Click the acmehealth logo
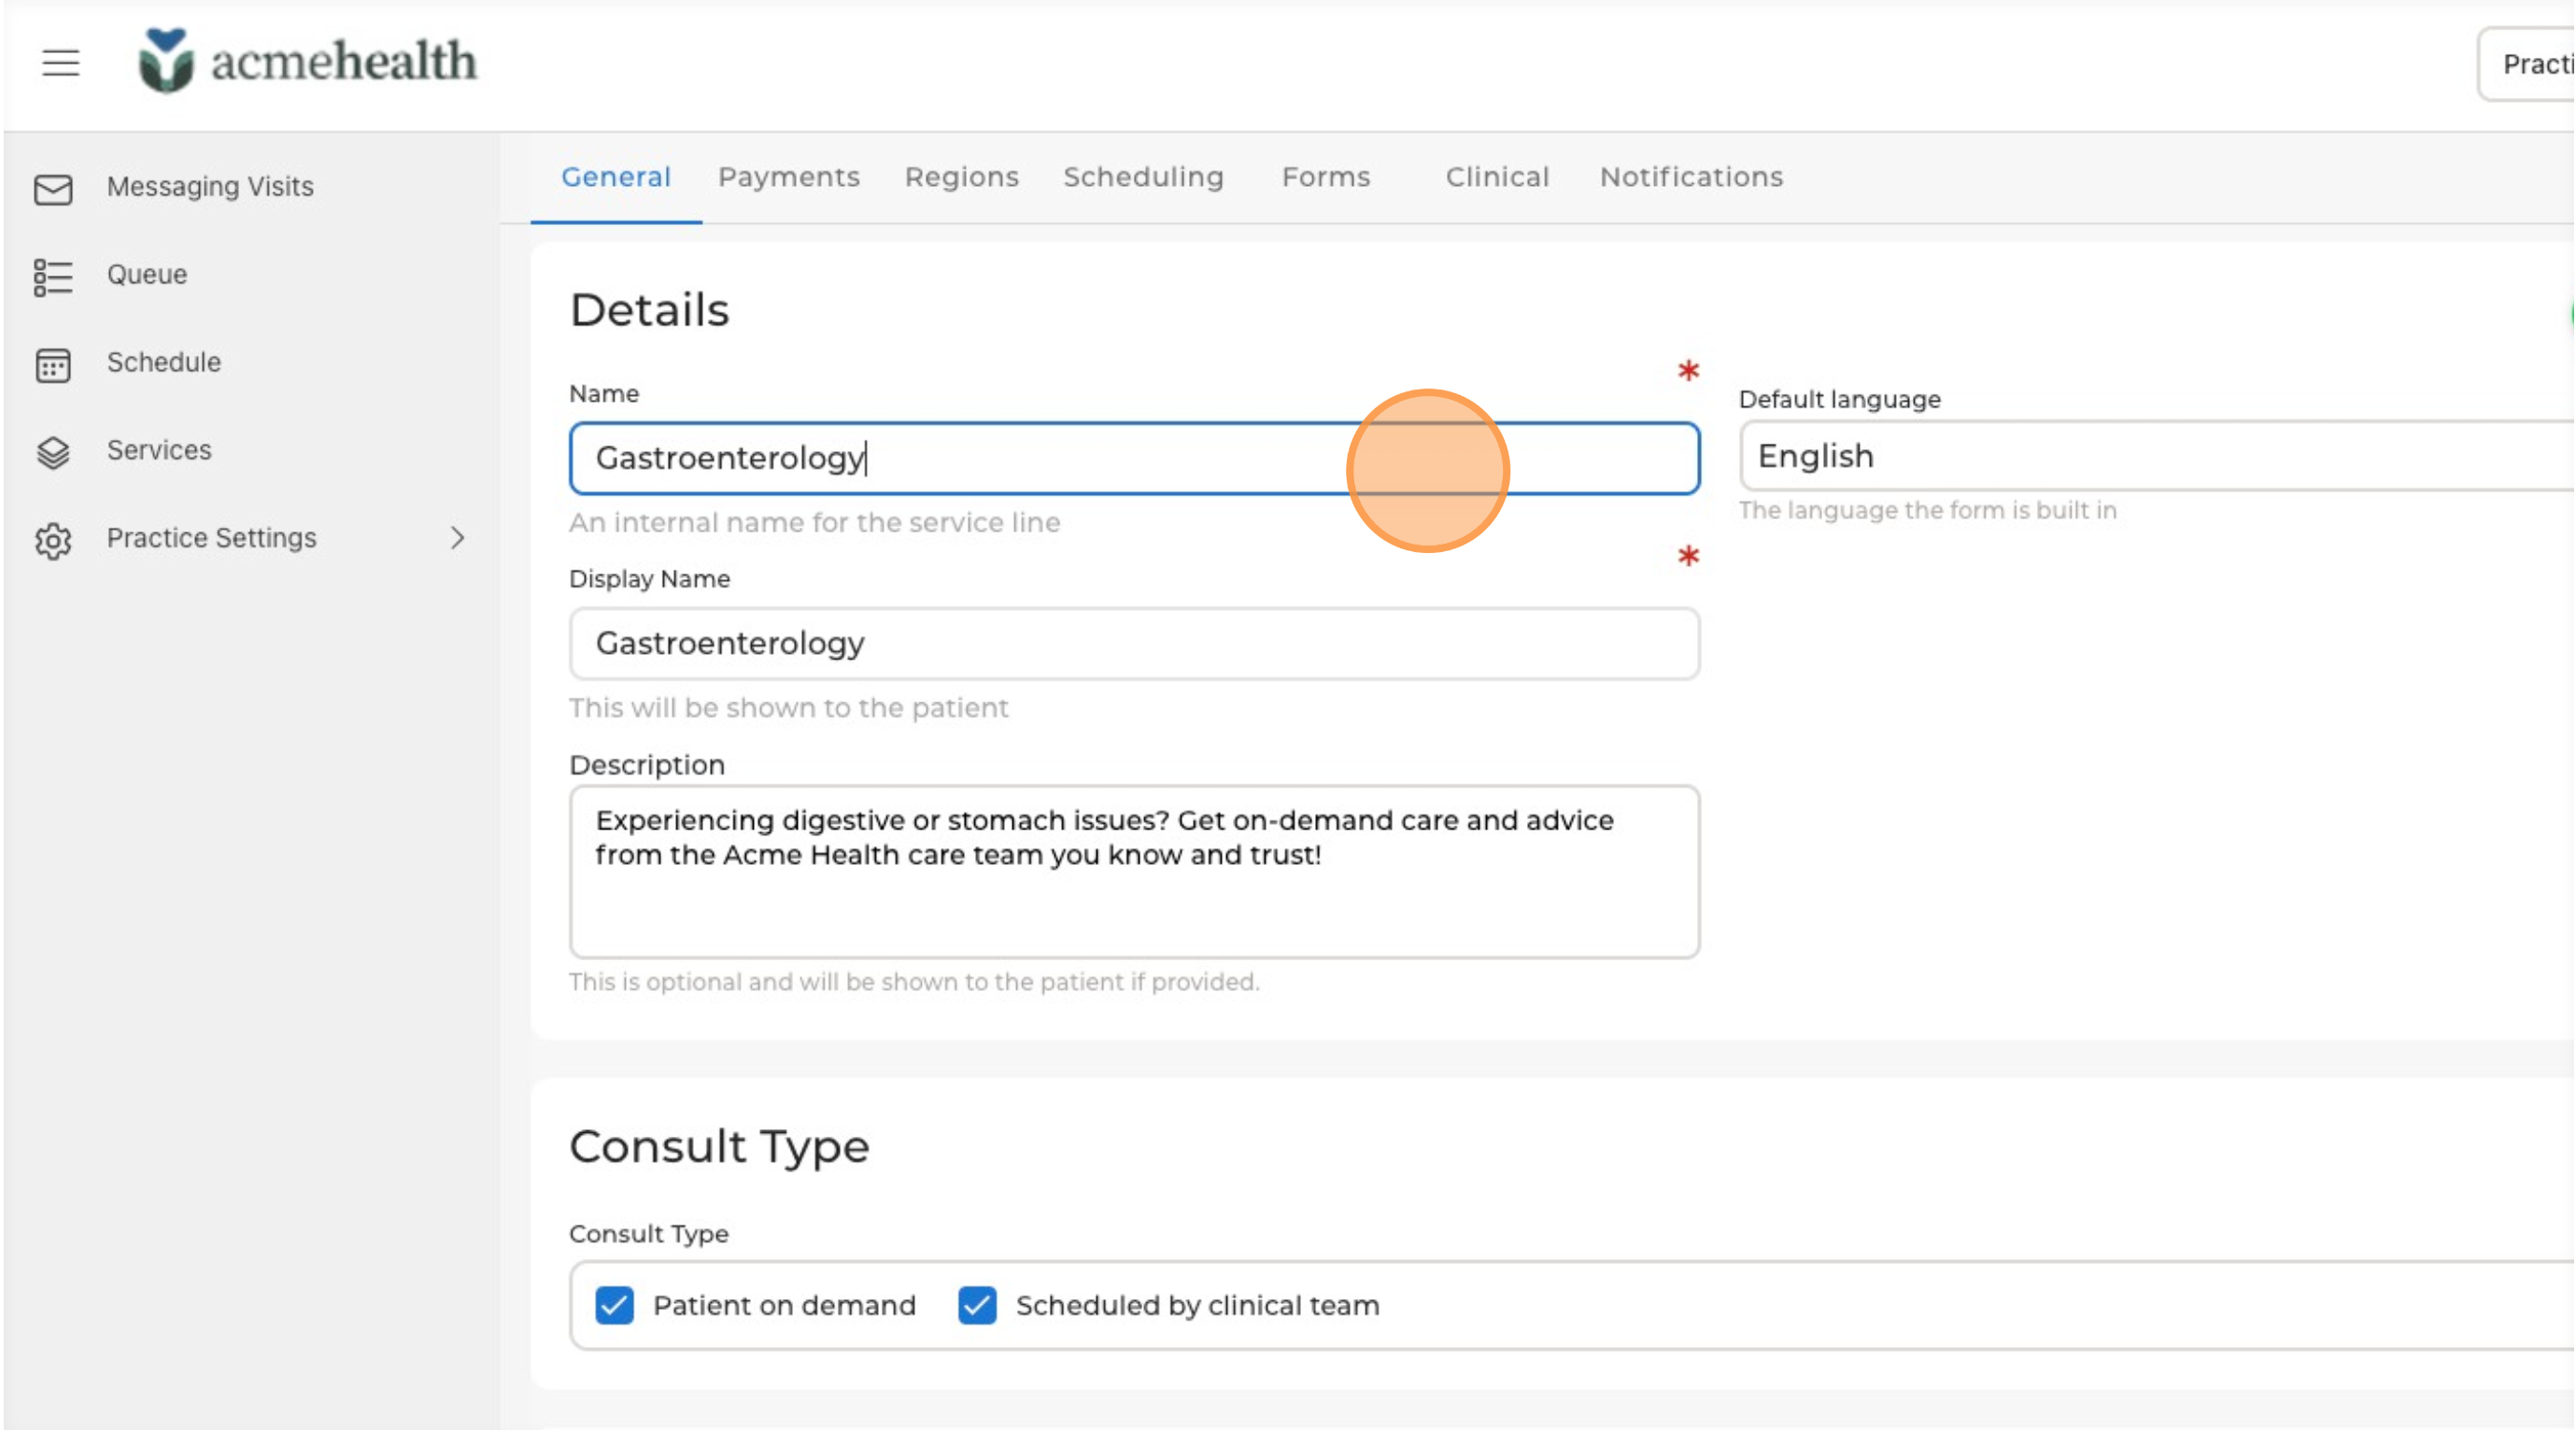Viewport: 2576px width, 1431px height. (x=308, y=60)
